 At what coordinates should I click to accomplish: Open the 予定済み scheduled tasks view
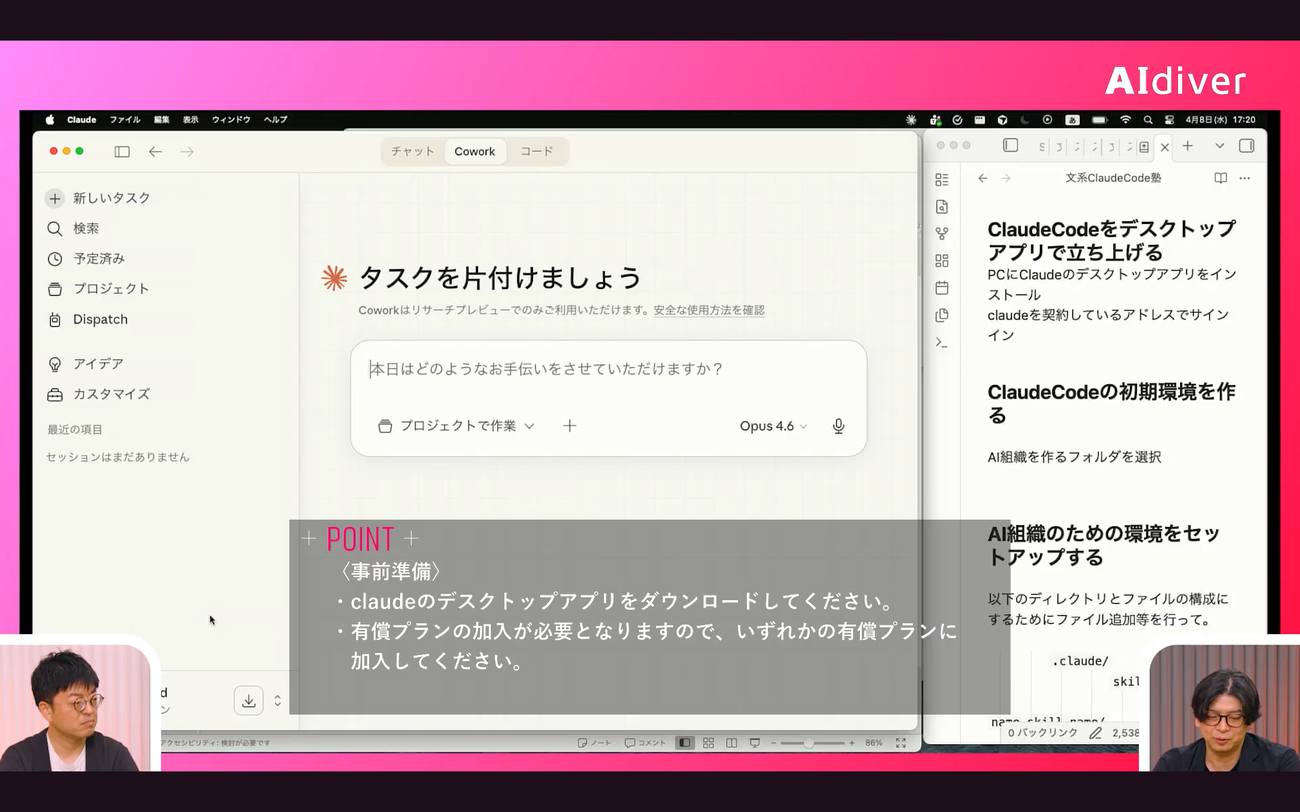[x=98, y=259]
